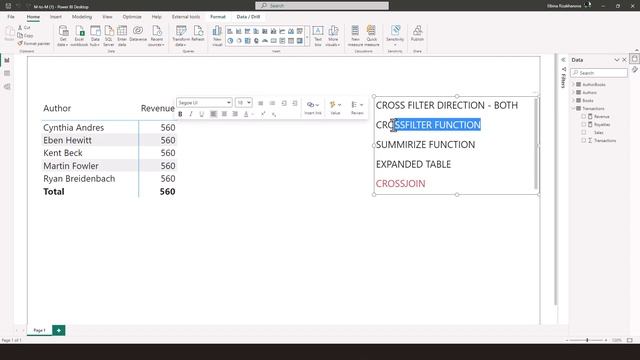Expand the Filters pane
The height and width of the screenshot is (360, 640).
(x=563, y=60)
